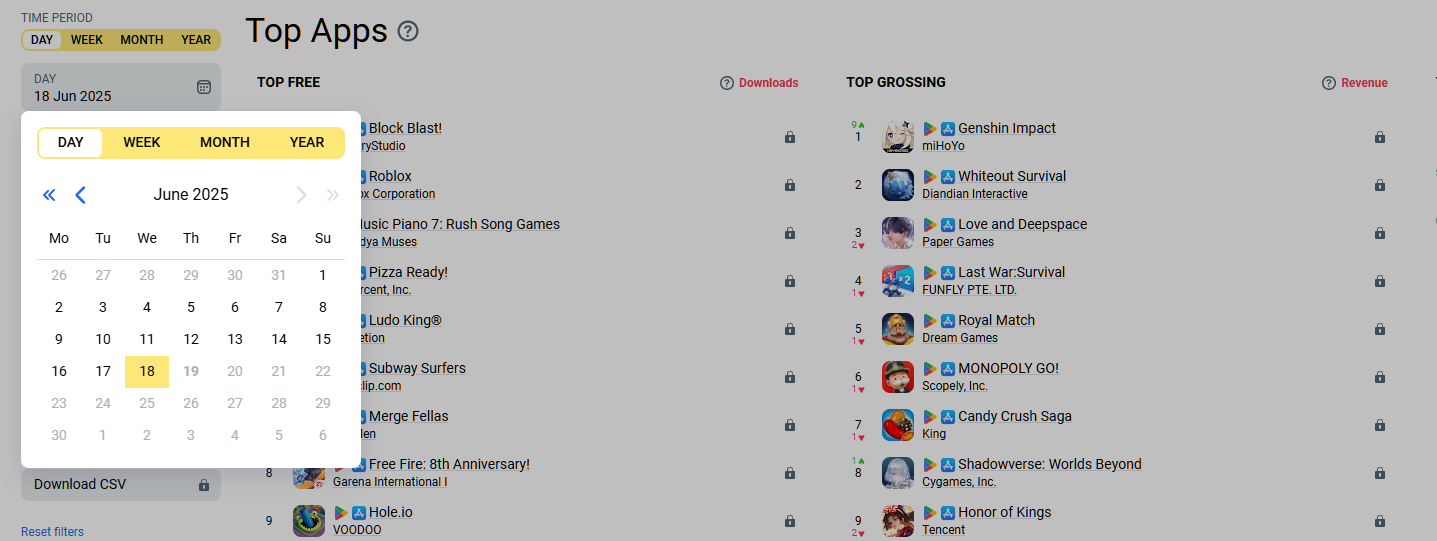Switch to YEAR in the top time period bar

pyautogui.click(x=196, y=40)
